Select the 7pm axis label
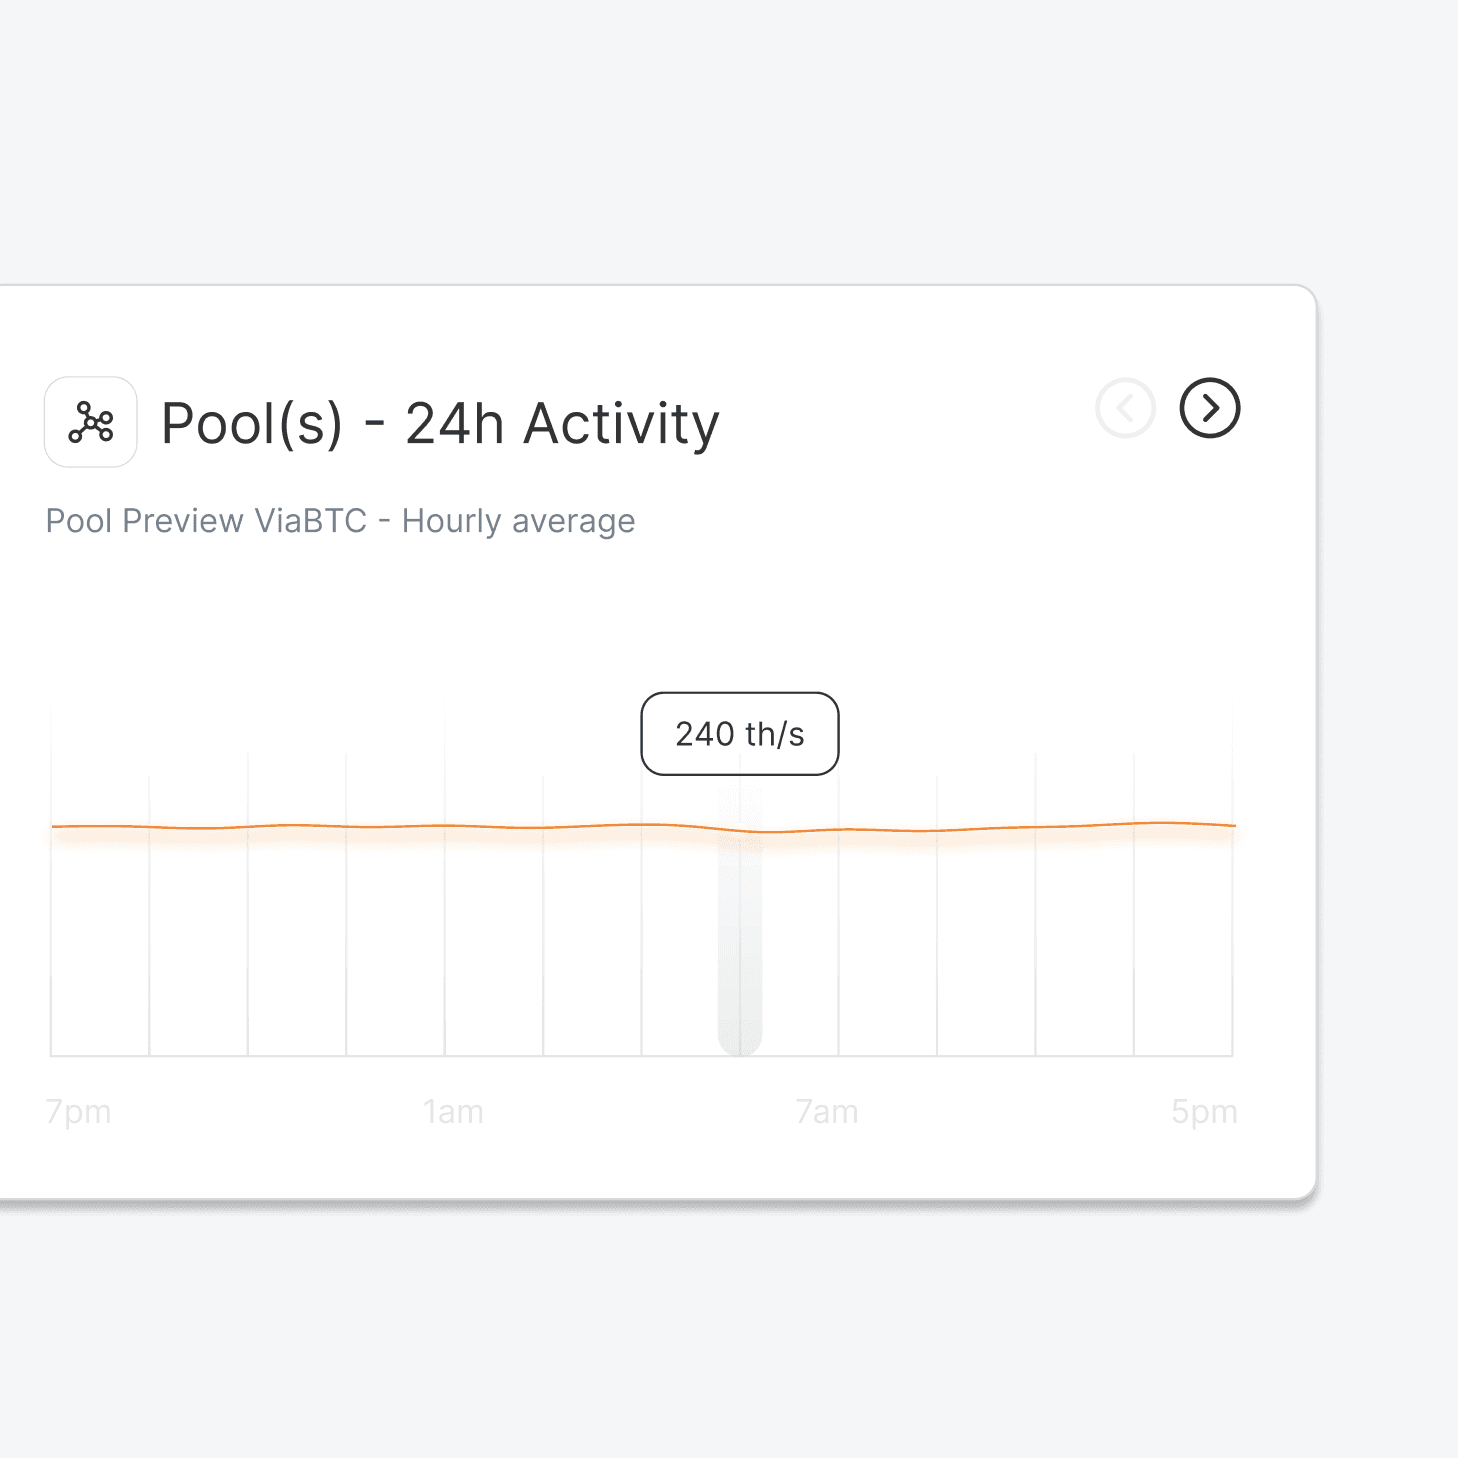This screenshot has width=1458, height=1458. click(78, 1112)
